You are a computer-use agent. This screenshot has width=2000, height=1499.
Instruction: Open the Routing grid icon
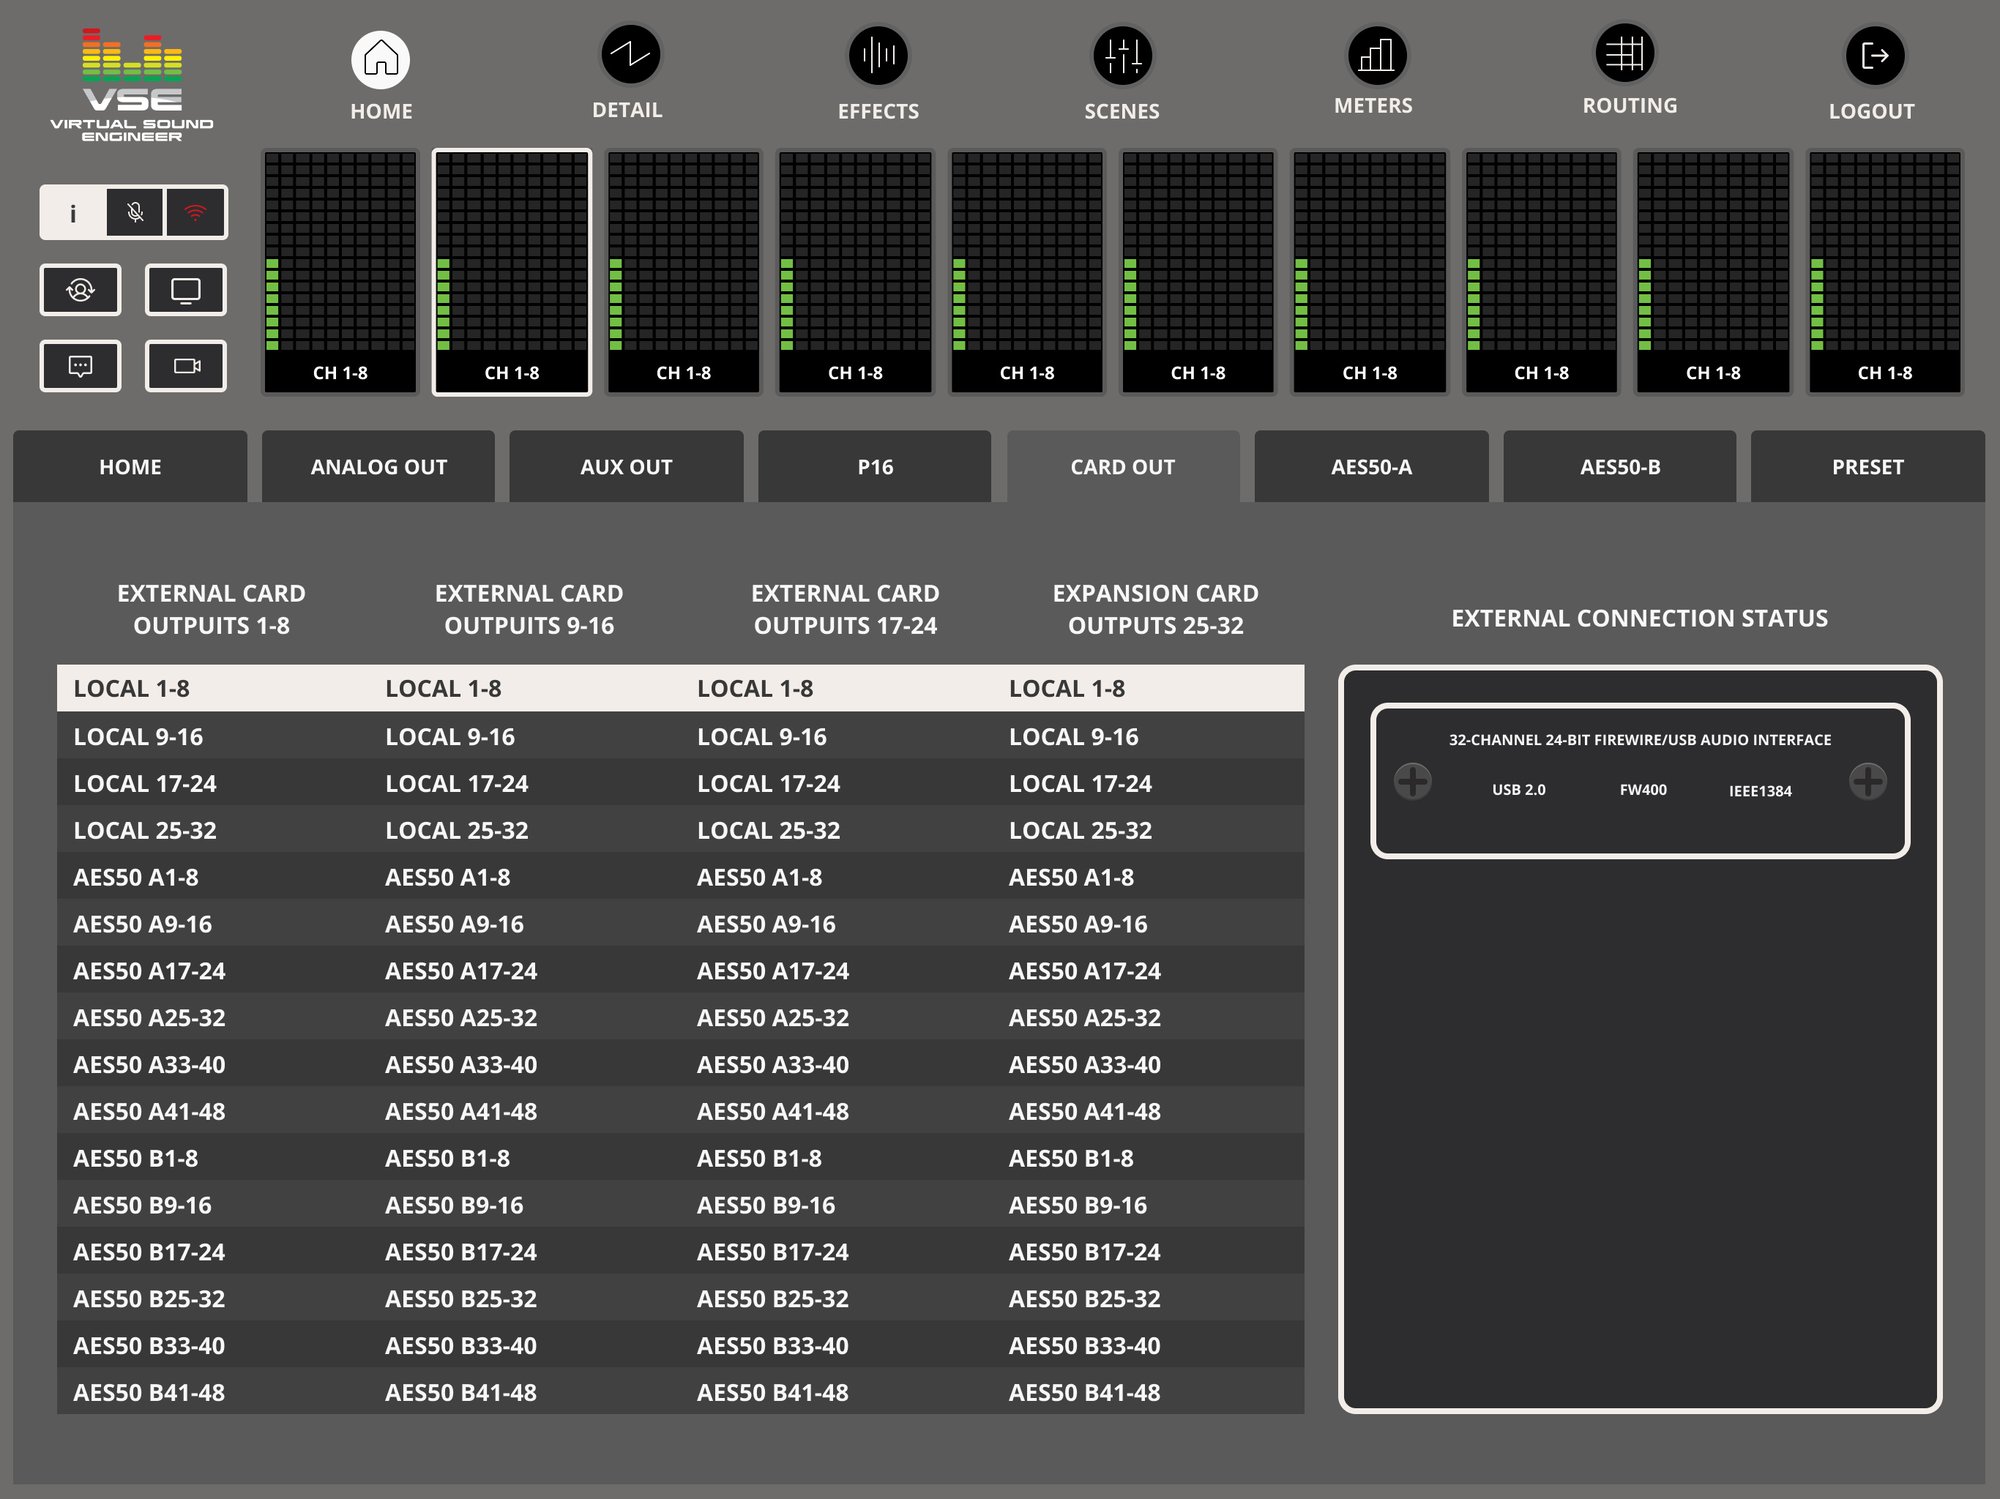pyautogui.click(x=1624, y=54)
